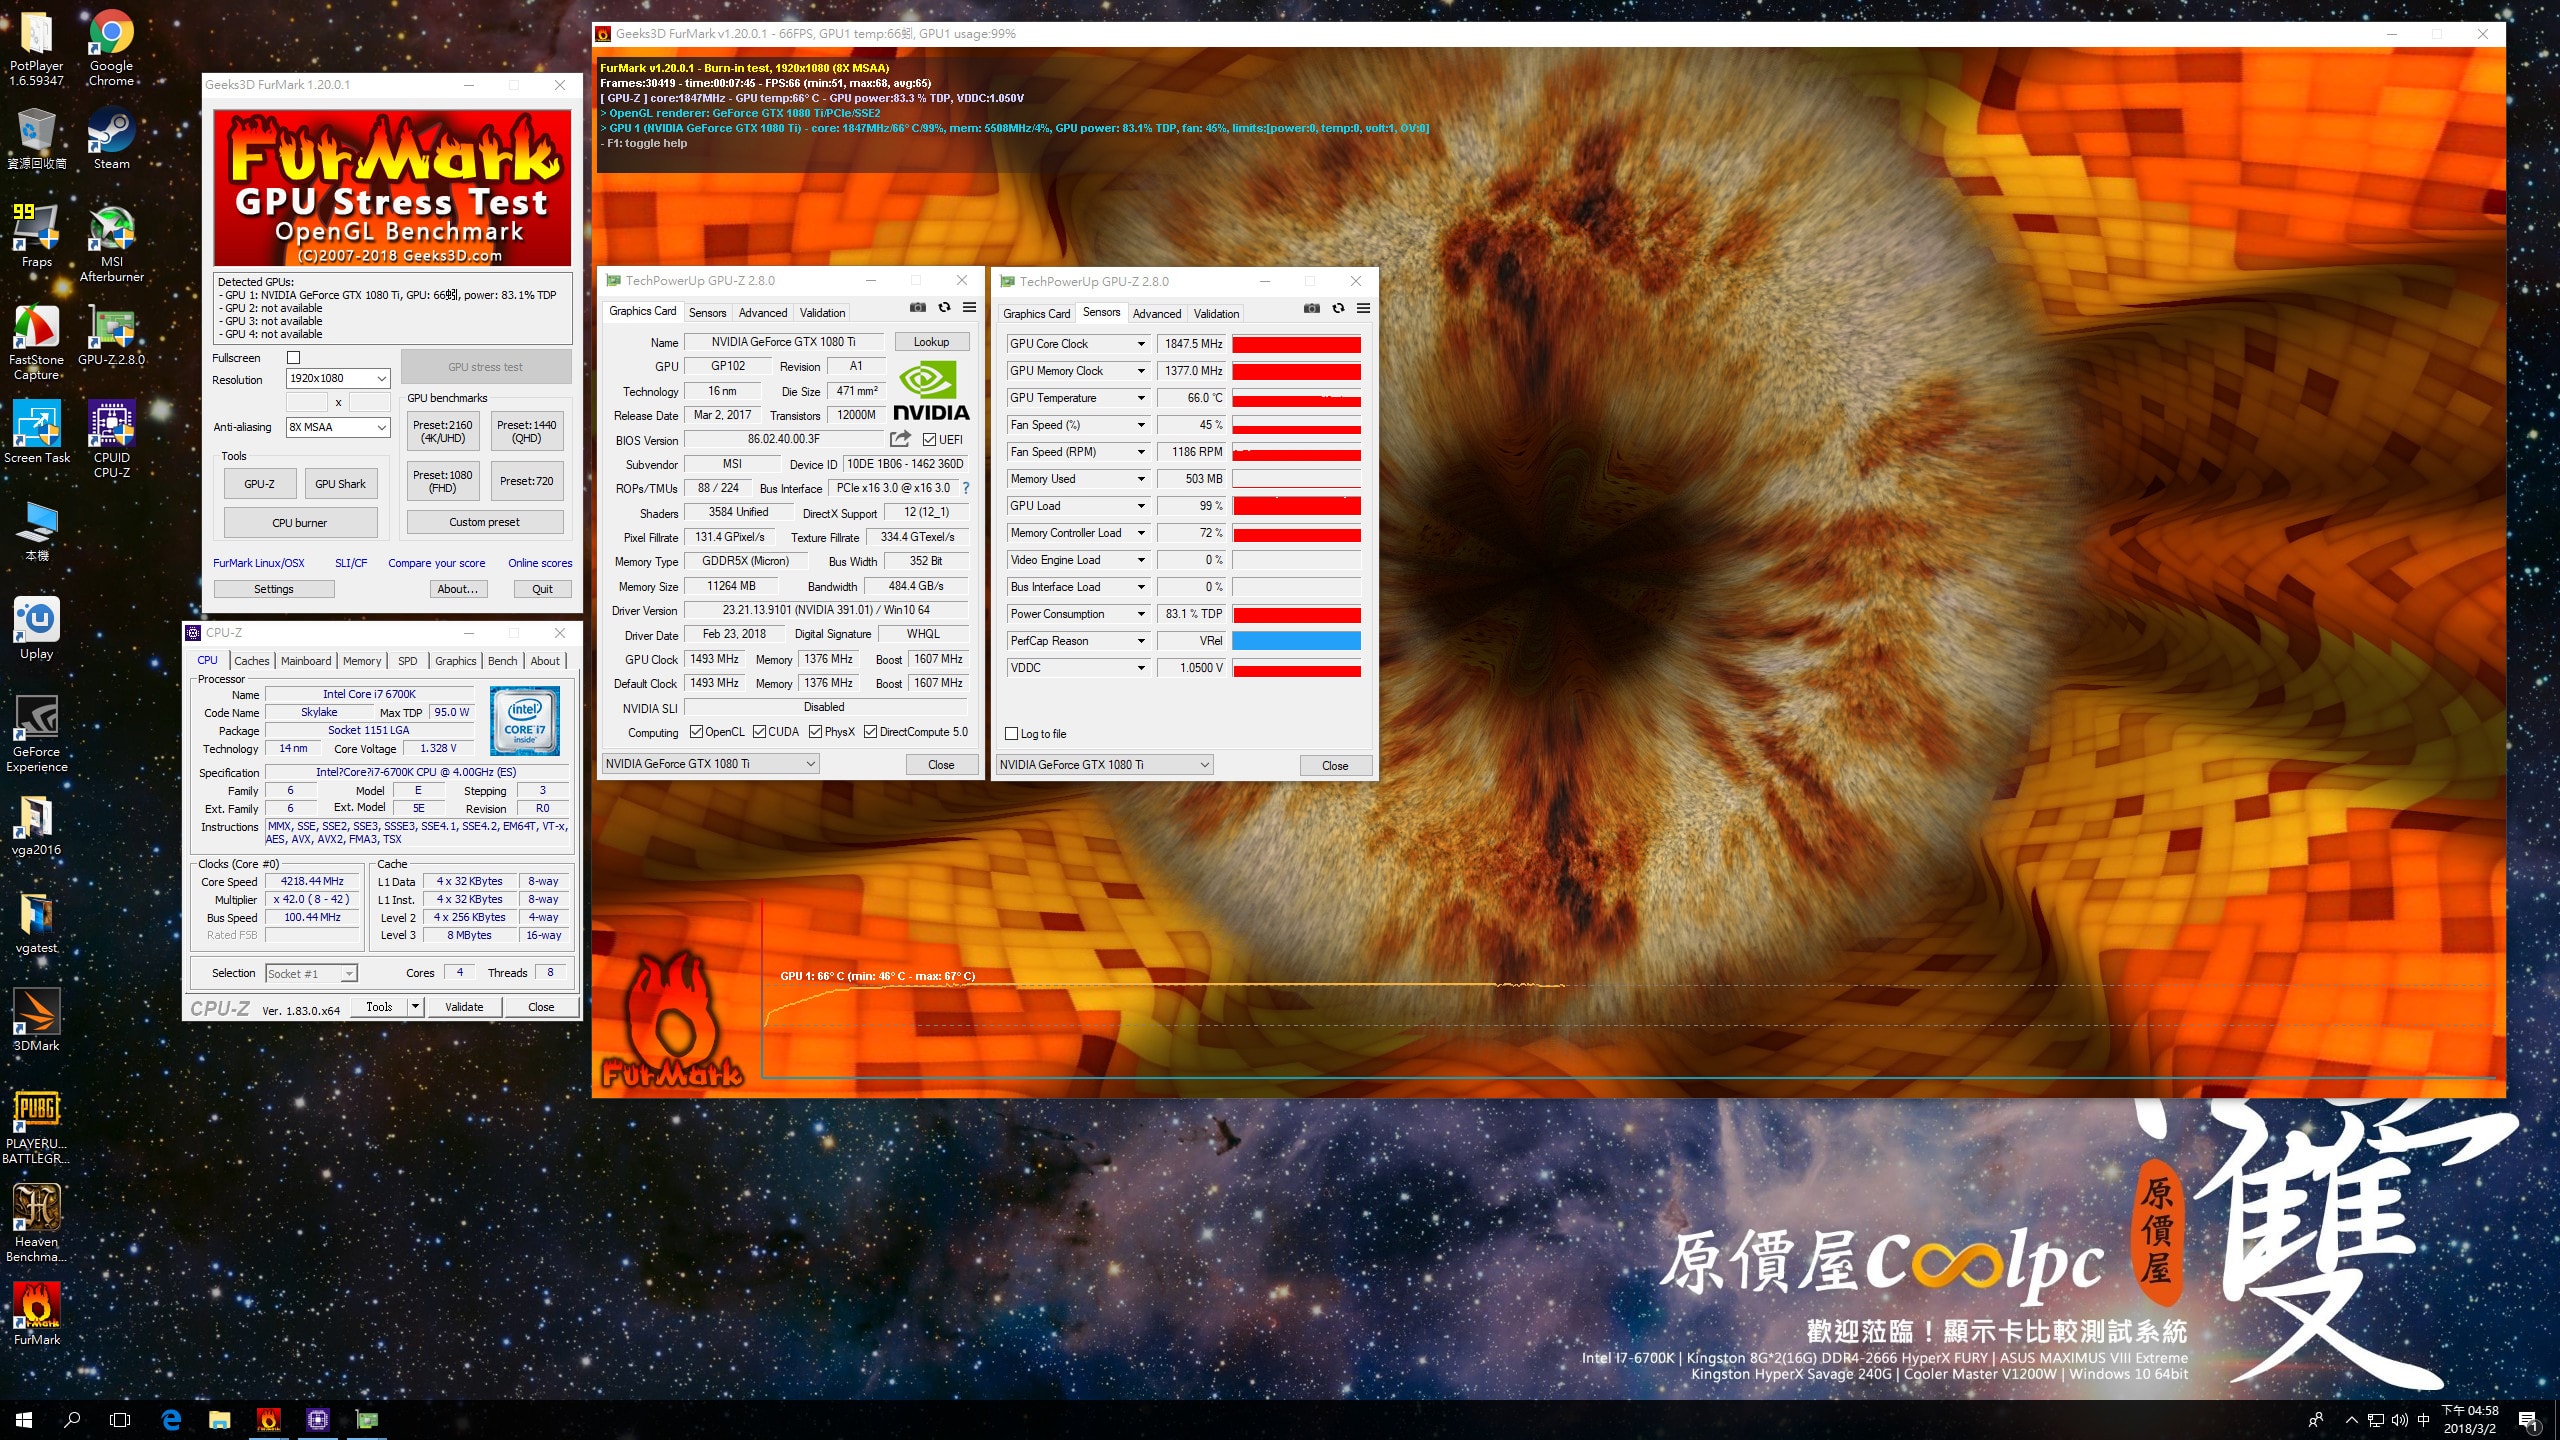Viewport: 2560px width, 1440px height.
Task: Click screenshot camera icon in GPU-Z Sensors window
Action: click(x=1311, y=309)
